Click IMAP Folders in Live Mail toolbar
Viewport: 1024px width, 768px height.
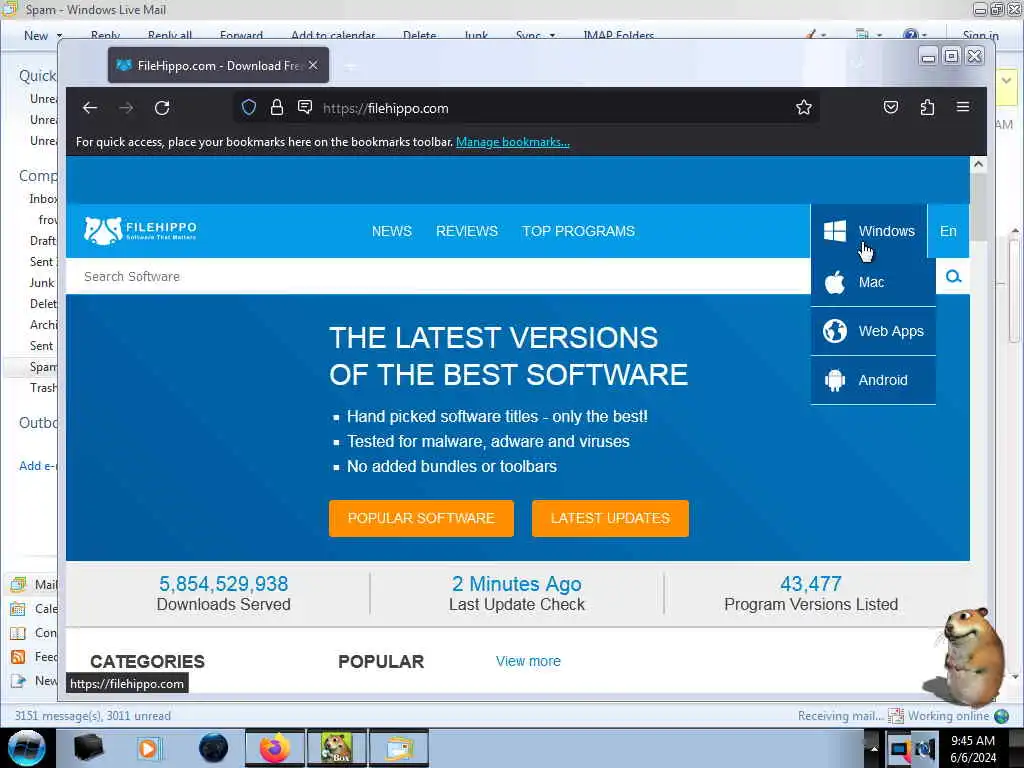tap(618, 36)
